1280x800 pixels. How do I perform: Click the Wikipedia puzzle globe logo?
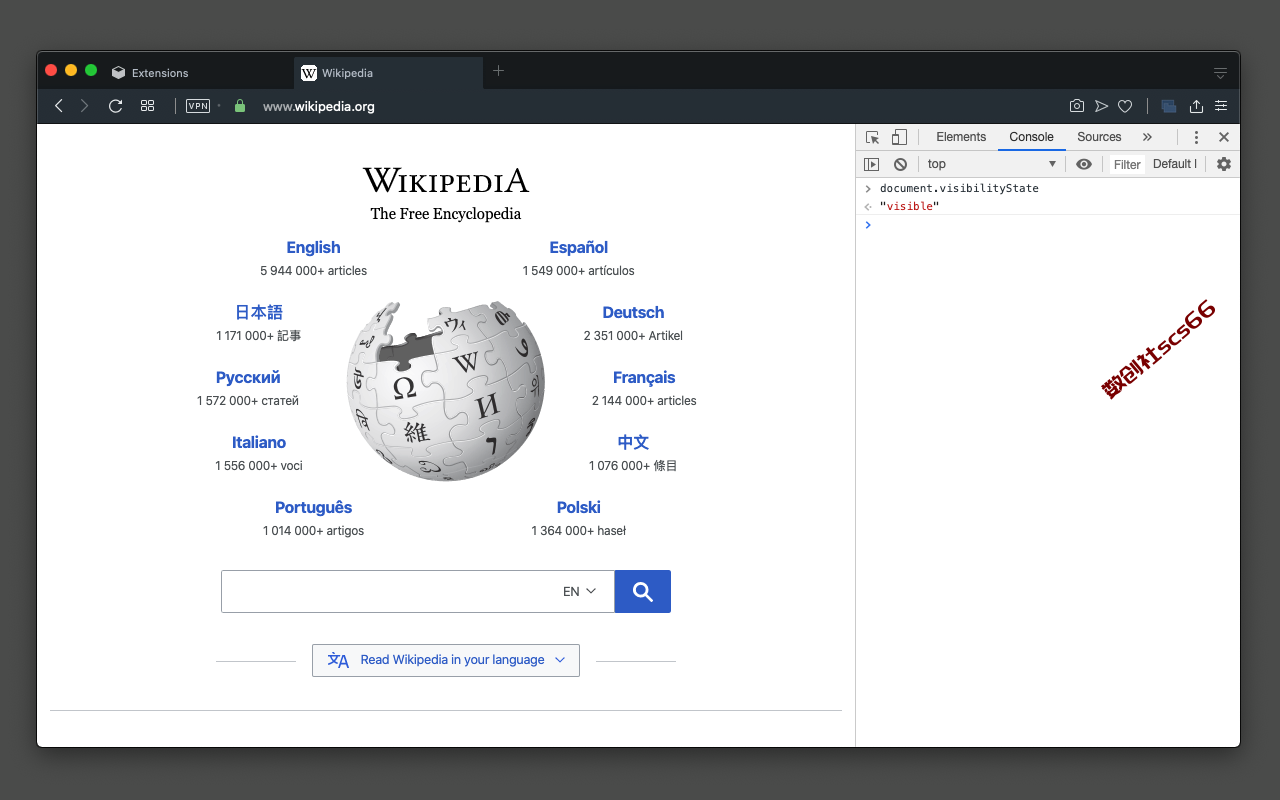point(446,390)
